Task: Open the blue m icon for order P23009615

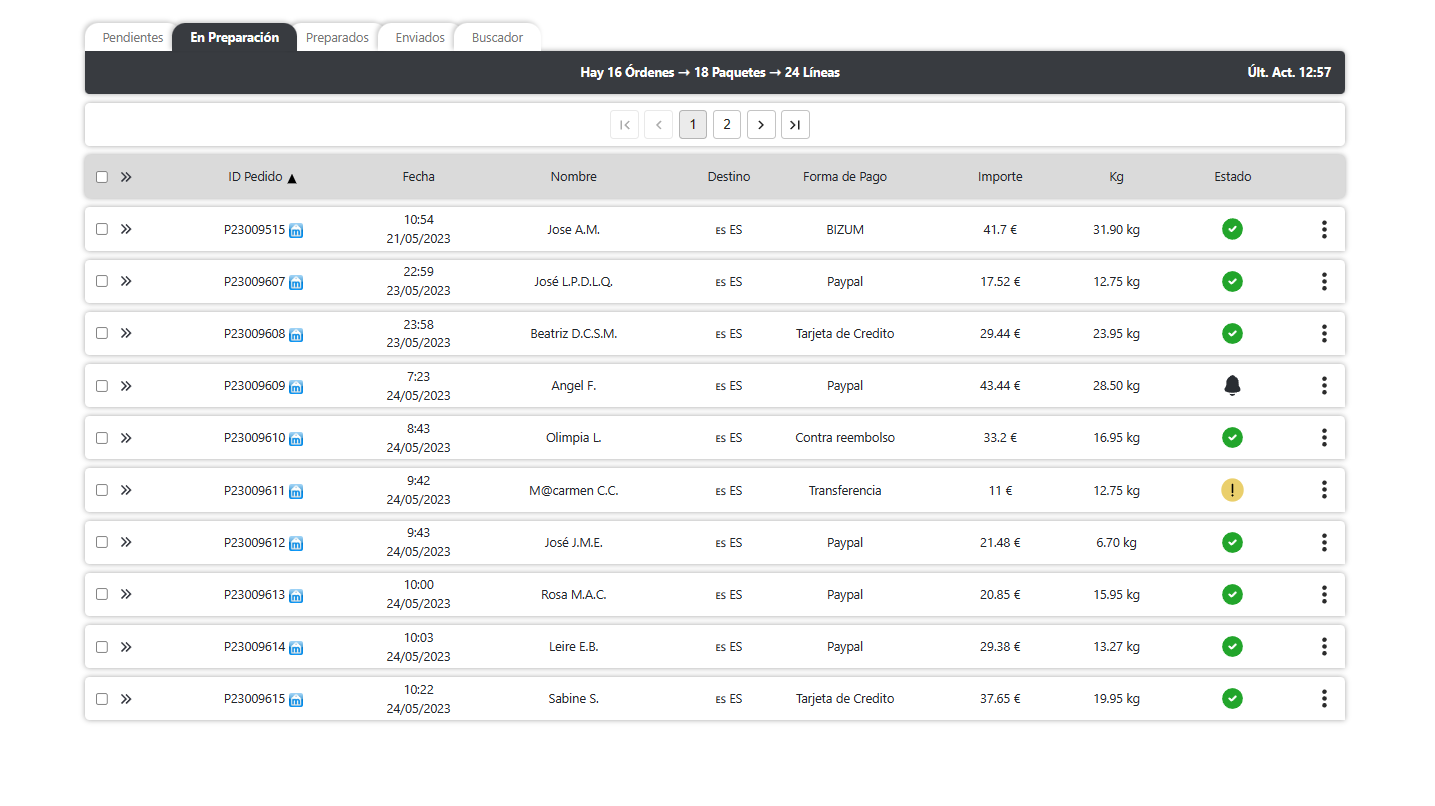Action: click(x=296, y=700)
